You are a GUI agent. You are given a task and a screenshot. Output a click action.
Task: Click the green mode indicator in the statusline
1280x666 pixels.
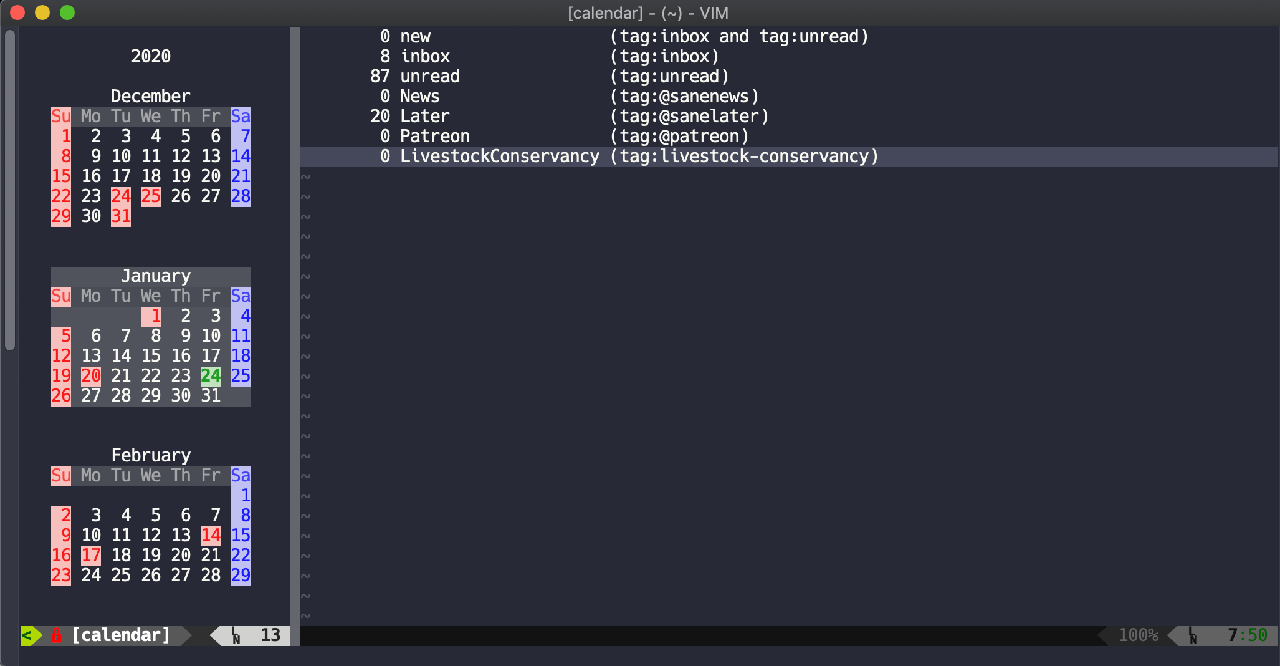click(30, 635)
